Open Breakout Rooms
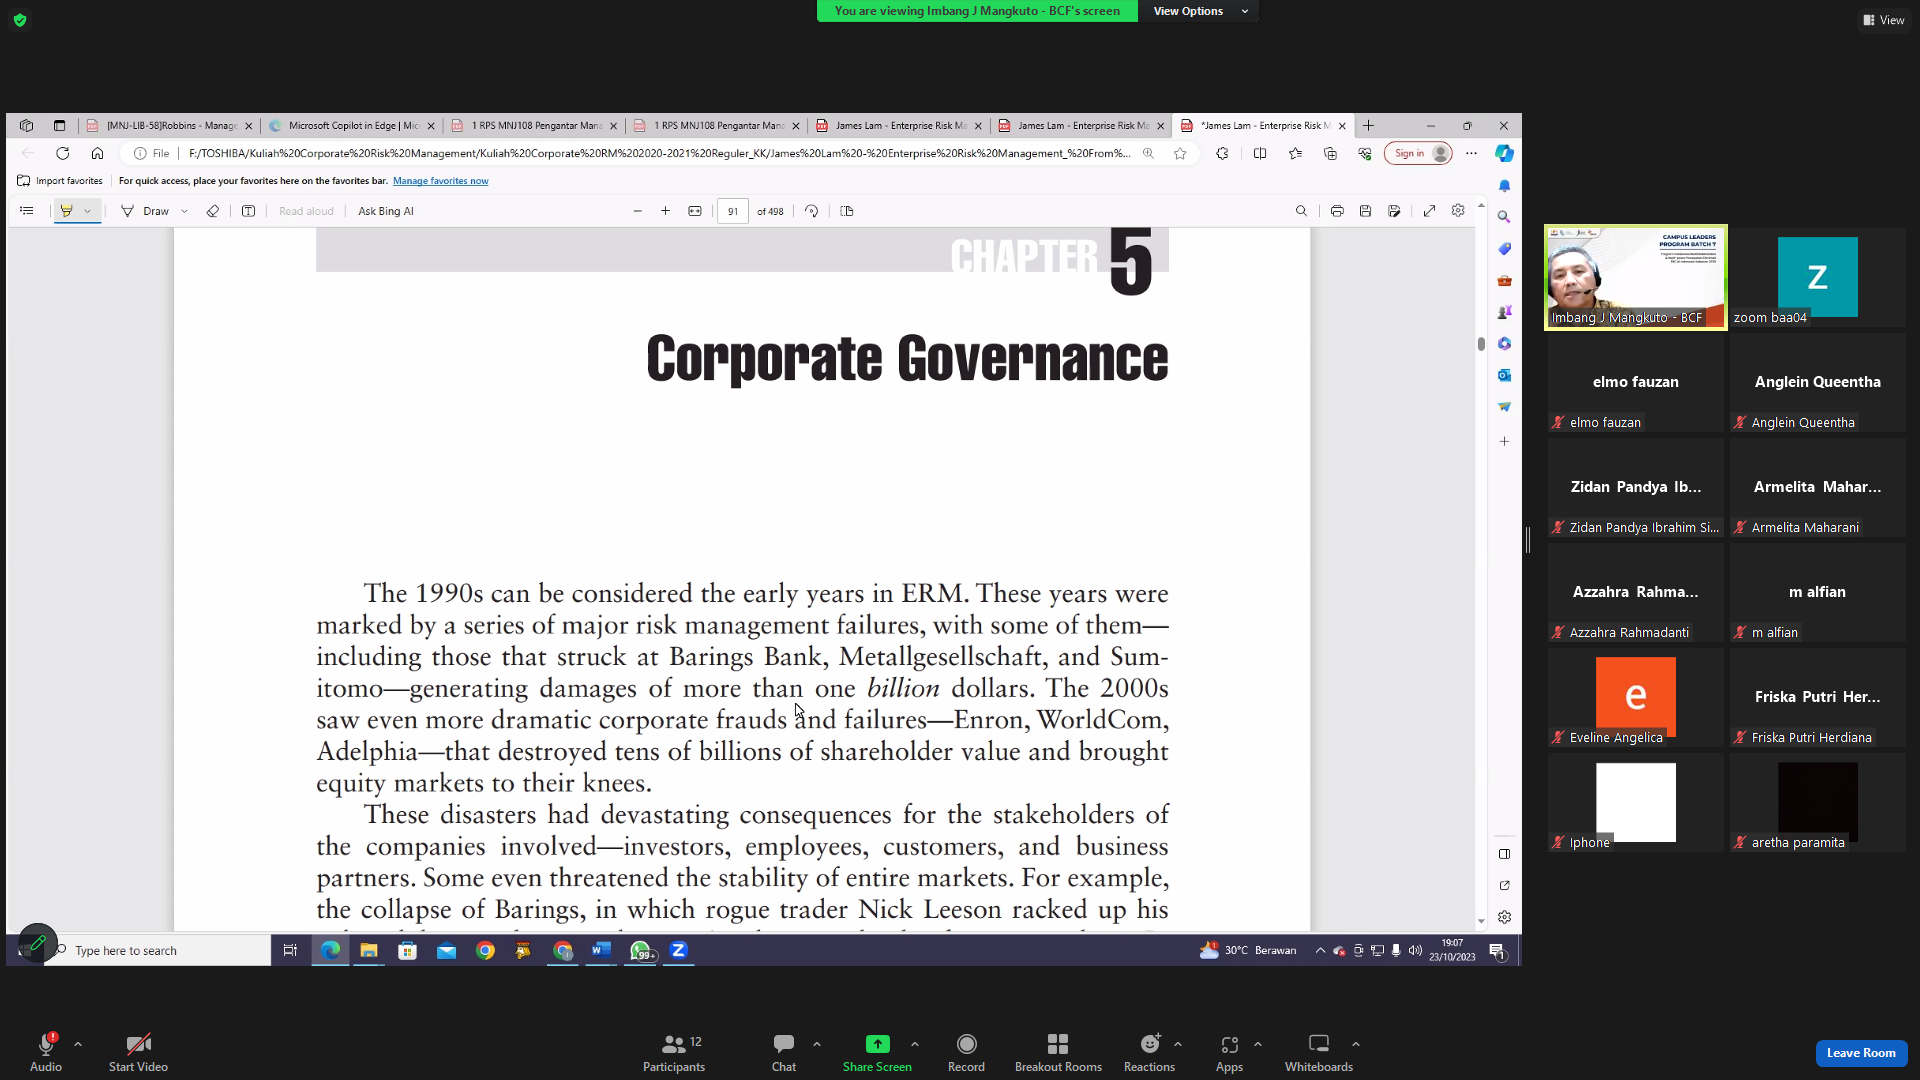 coord(1058,1052)
